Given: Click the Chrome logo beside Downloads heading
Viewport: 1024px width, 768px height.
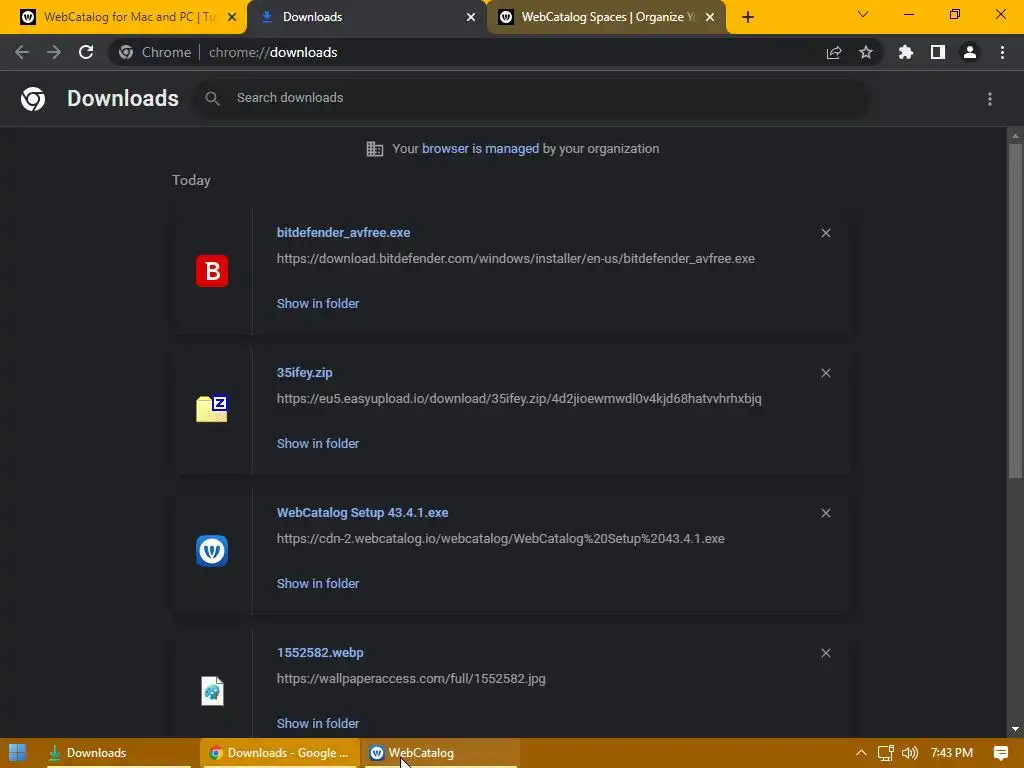Looking at the screenshot, I should 33,99.
